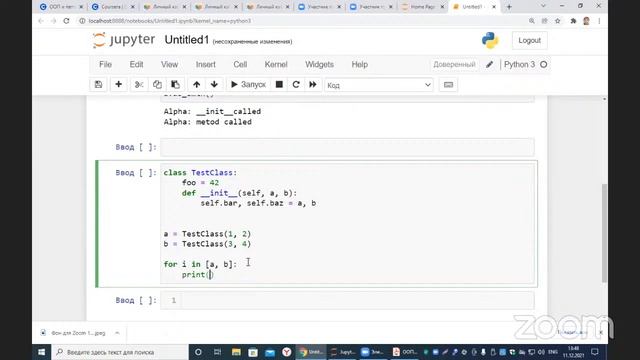Open the browser profile avatar
The width and height of the screenshot is (640, 360).
[587, 21]
